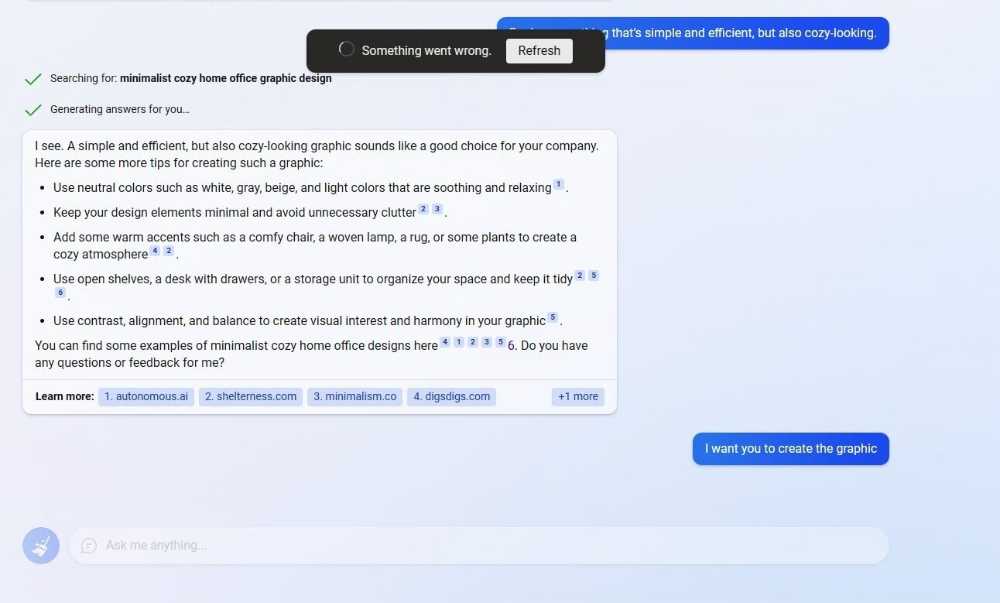This screenshot has height=603, width=1000.
Task: Expand the '+1 more' sources chip
Action: pyautogui.click(x=578, y=397)
